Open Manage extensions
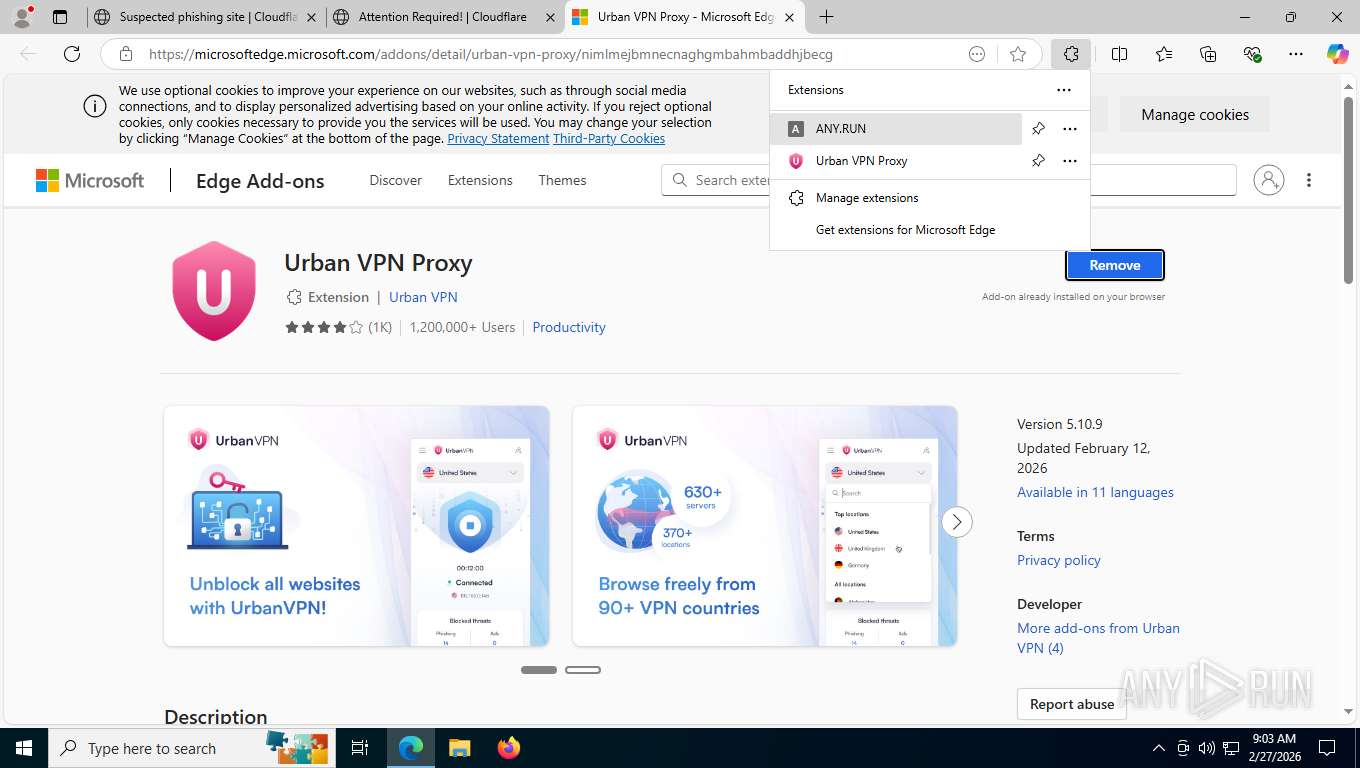Viewport: 1360px width, 768px height. coord(930,197)
